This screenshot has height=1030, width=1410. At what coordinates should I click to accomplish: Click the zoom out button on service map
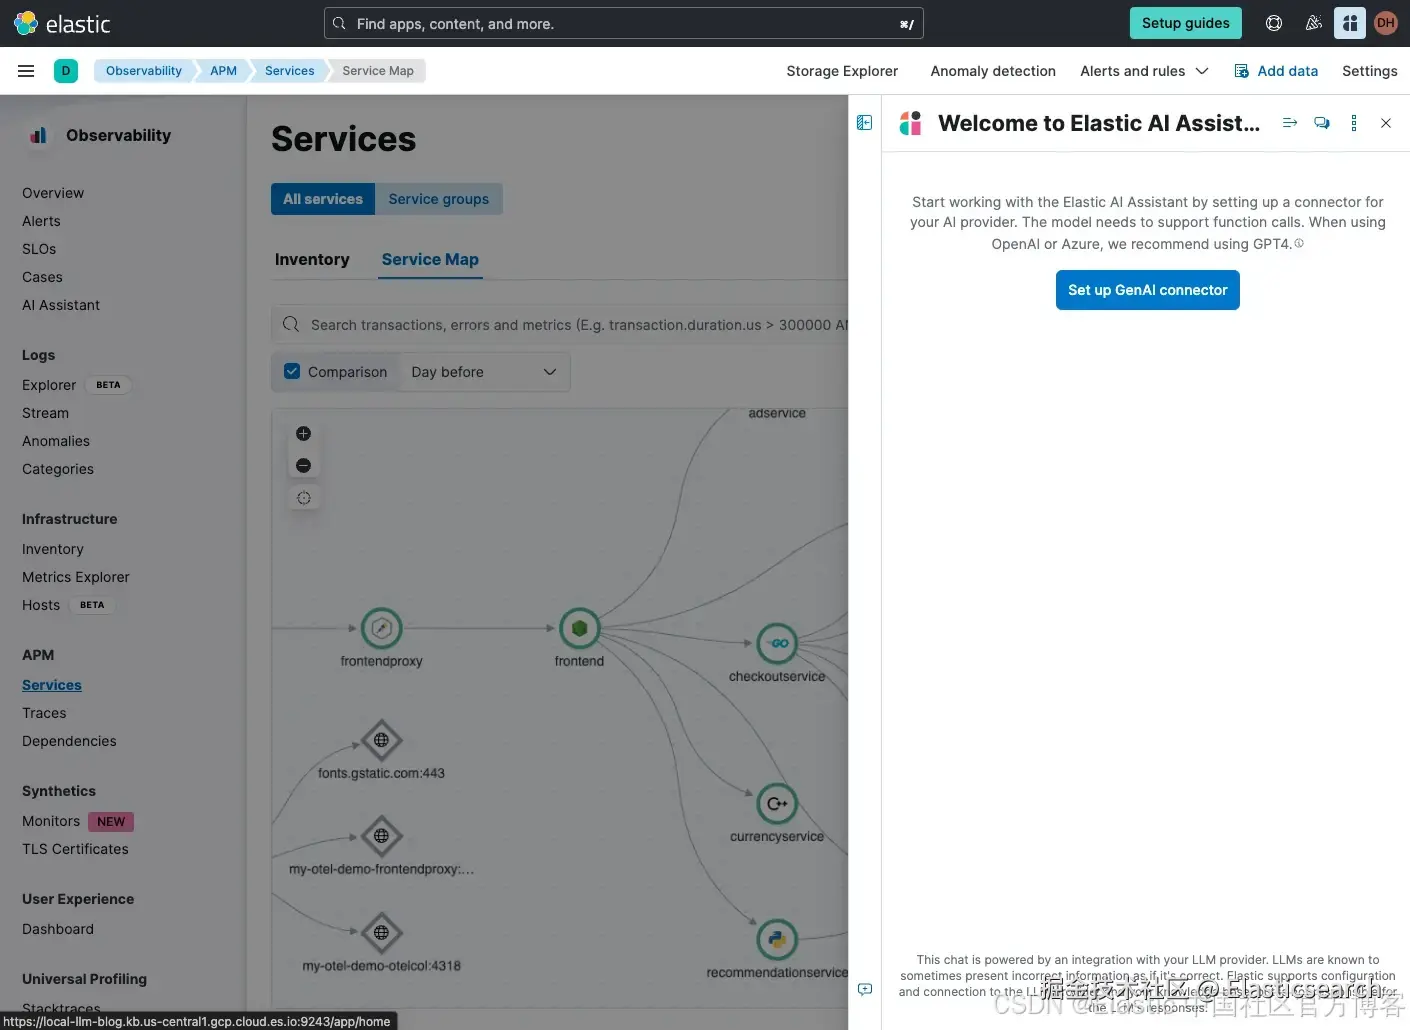[304, 466]
